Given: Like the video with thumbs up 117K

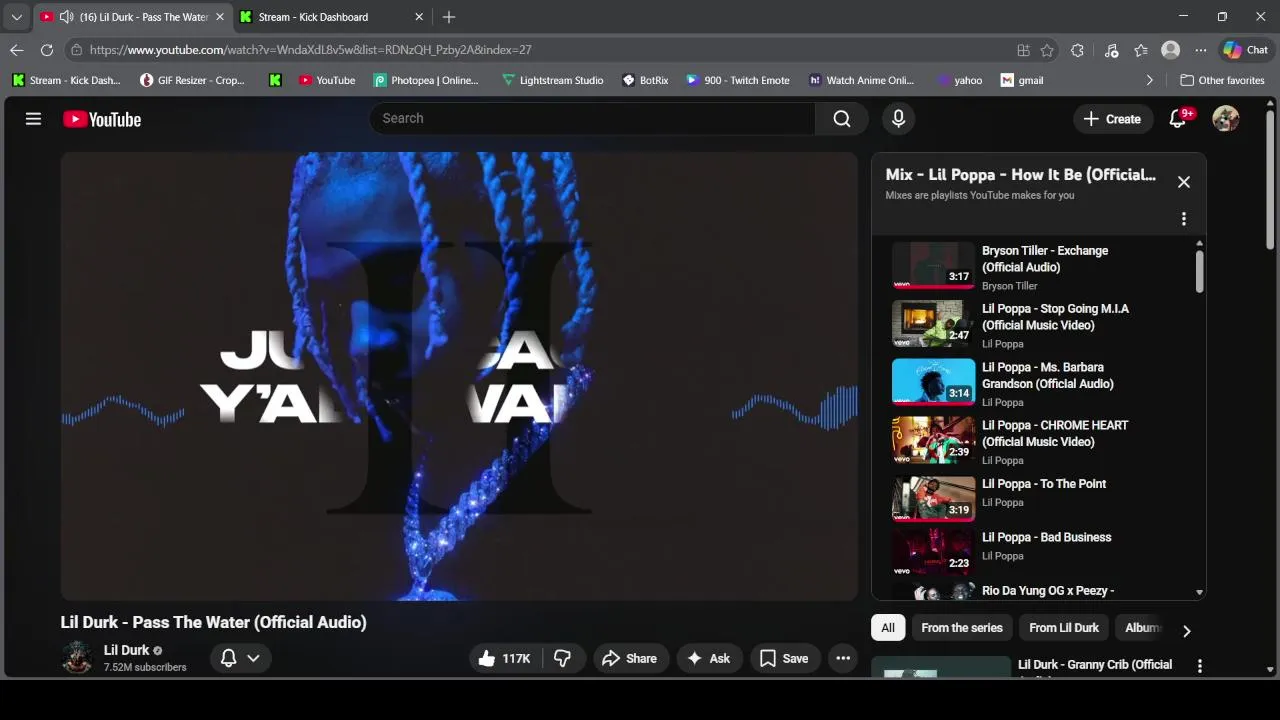Looking at the screenshot, I should tap(504, 658).
